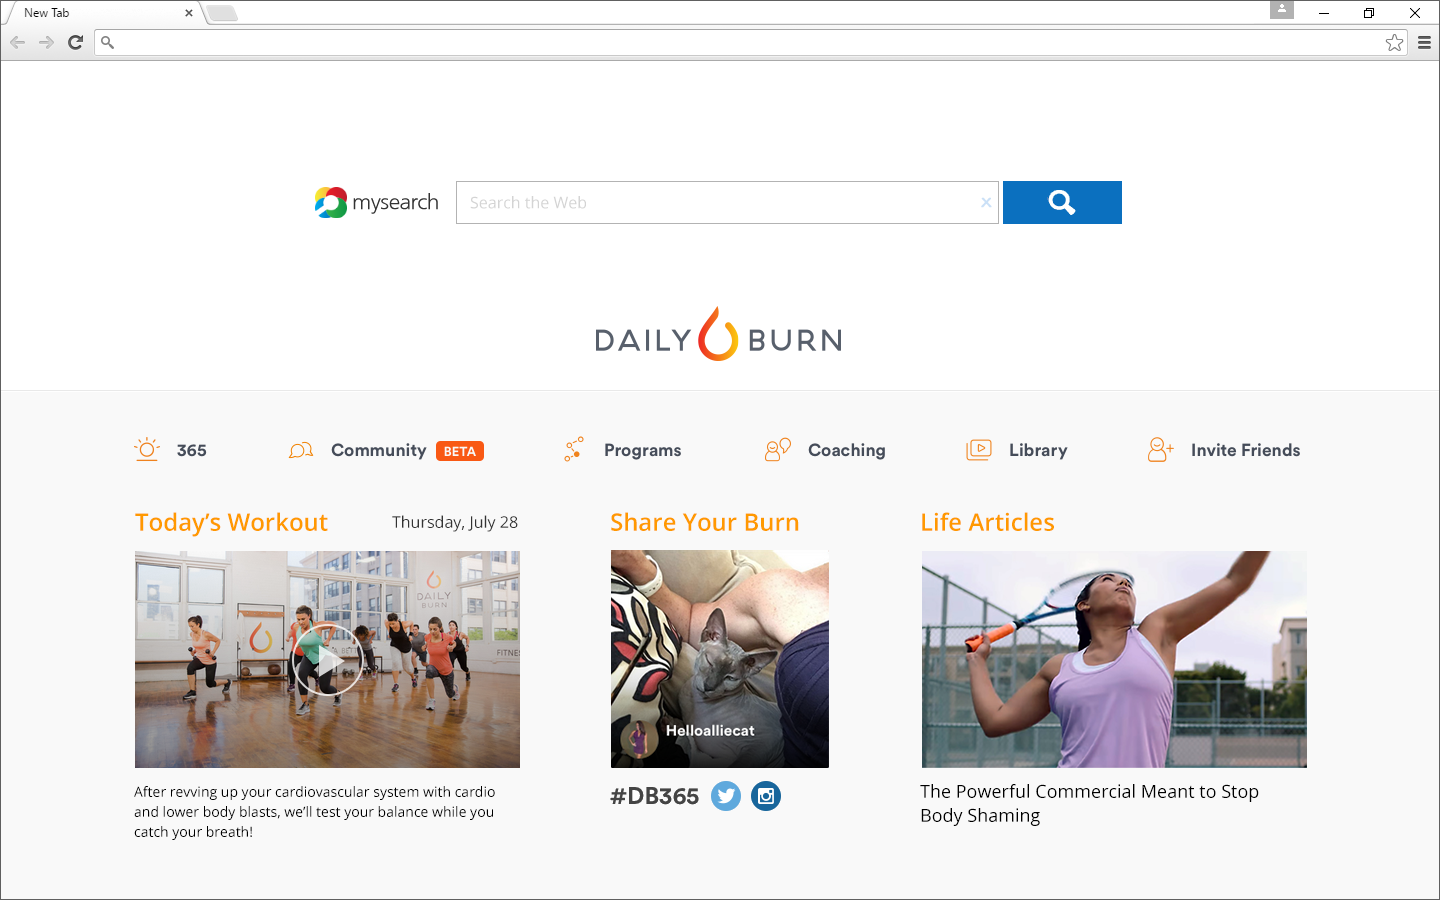This screenshot has width=1440, height=900.
Task: Bookmark page with the star icon
Action: coord(1394,42)
